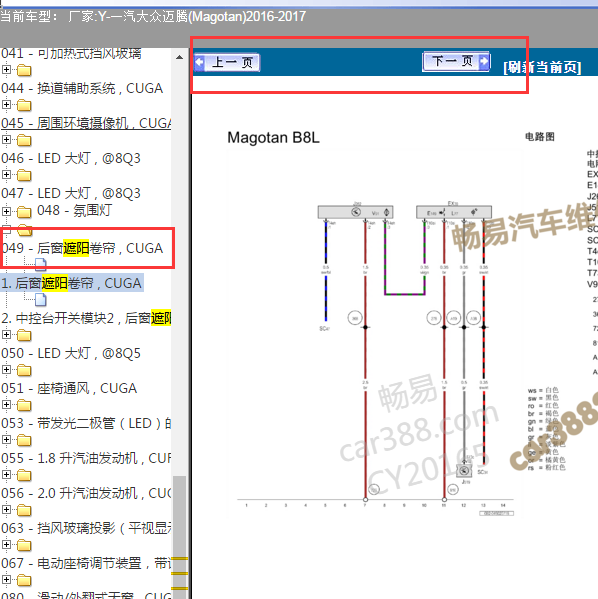The height and width of the screenshot is (599, 598).
Task: Go to previous page with 上一页
Action: [x=227, y=62]
